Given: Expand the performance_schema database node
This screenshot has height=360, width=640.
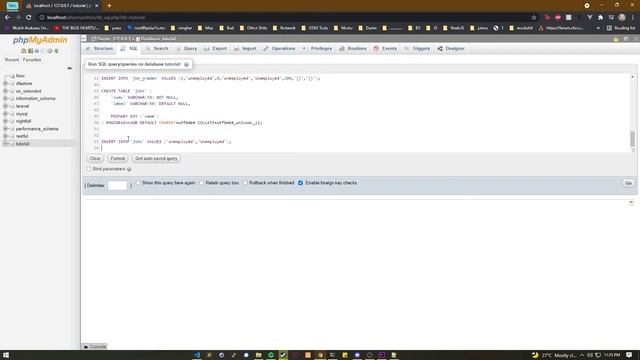Looking at the screenshot, I should tap(5, 129).
